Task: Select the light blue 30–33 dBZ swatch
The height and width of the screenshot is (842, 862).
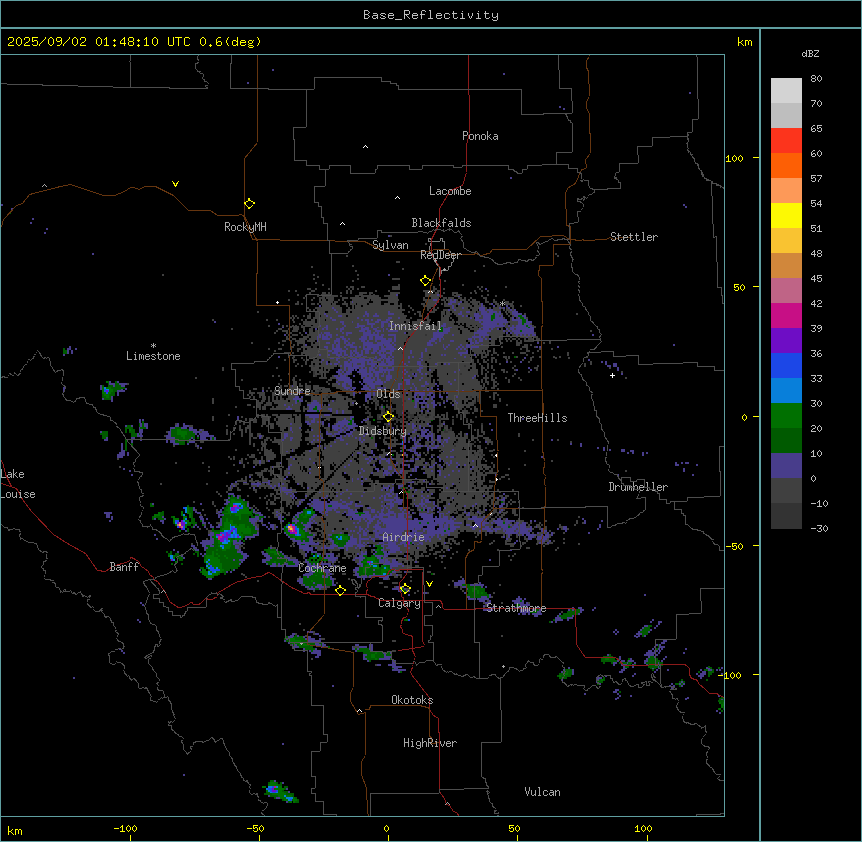Action: pos(786,390)
